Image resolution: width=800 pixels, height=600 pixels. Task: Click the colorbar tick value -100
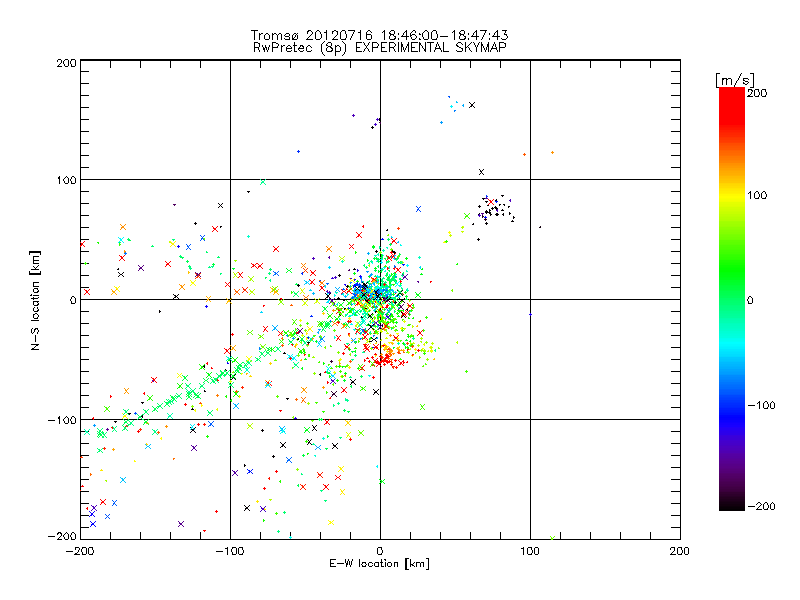click(761, 405)
